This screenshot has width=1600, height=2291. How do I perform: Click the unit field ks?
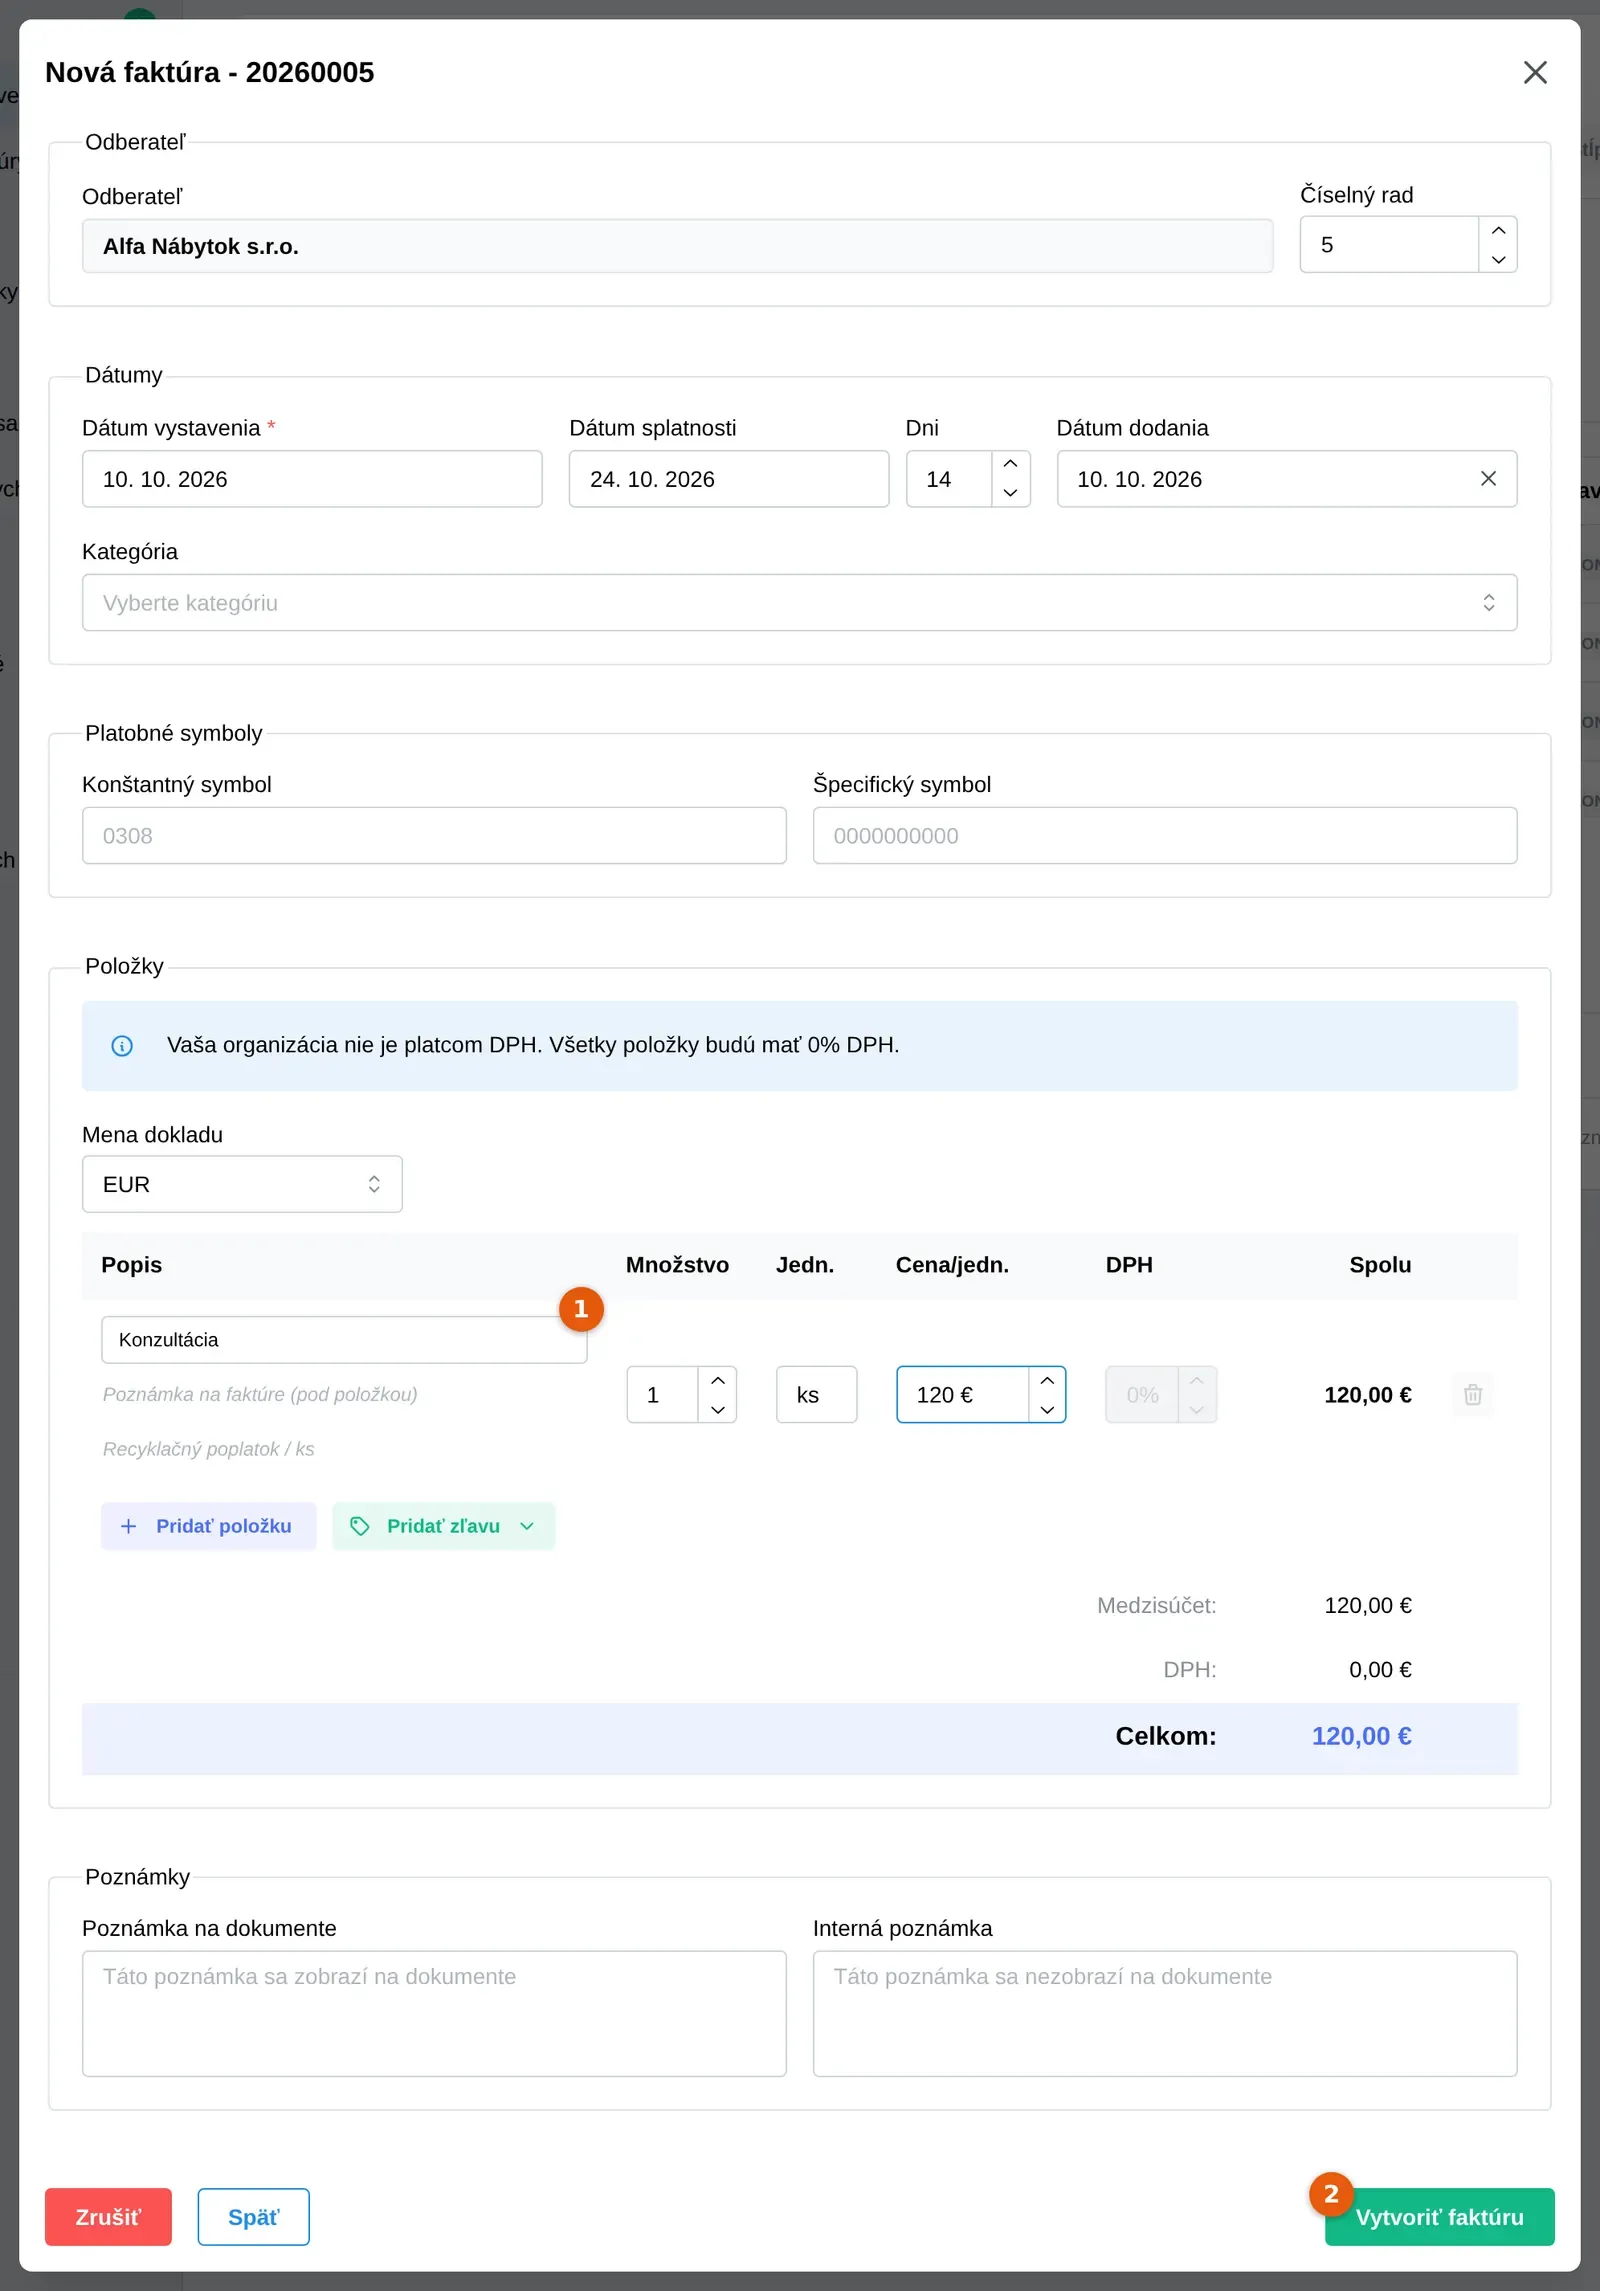click(x=816, y=1395)
